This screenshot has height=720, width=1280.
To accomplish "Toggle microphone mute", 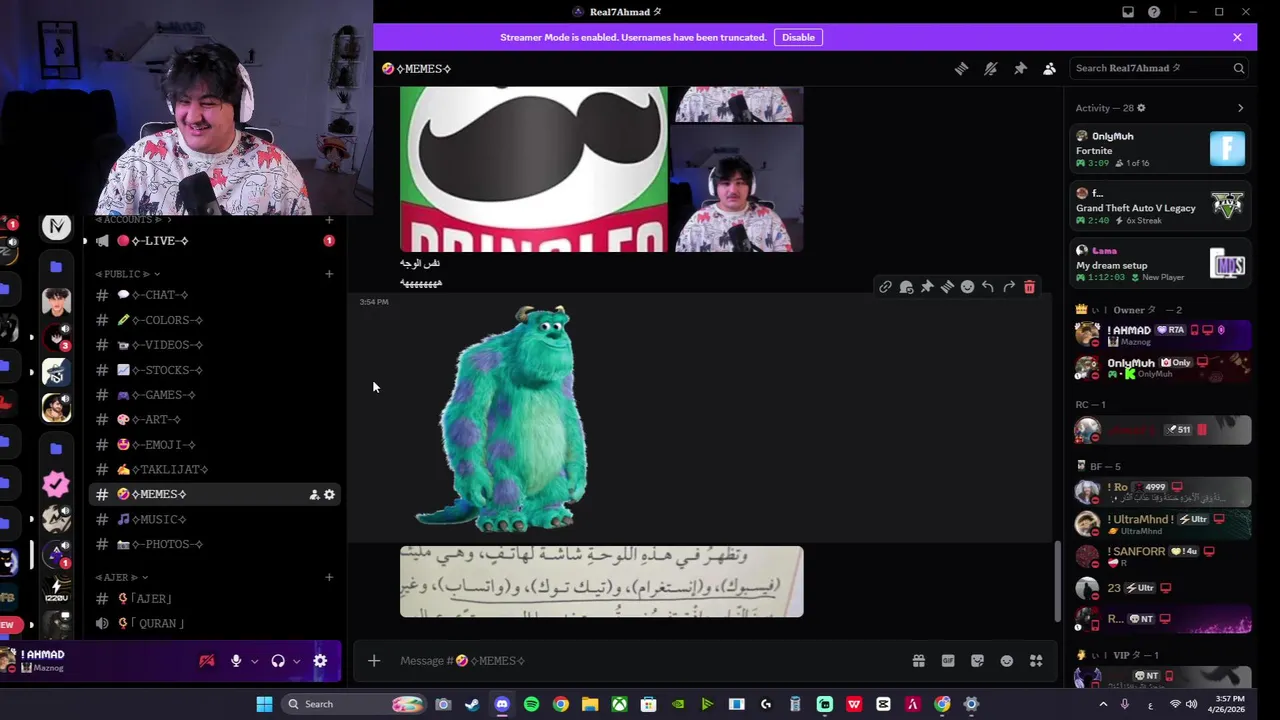I will [236, 661].
